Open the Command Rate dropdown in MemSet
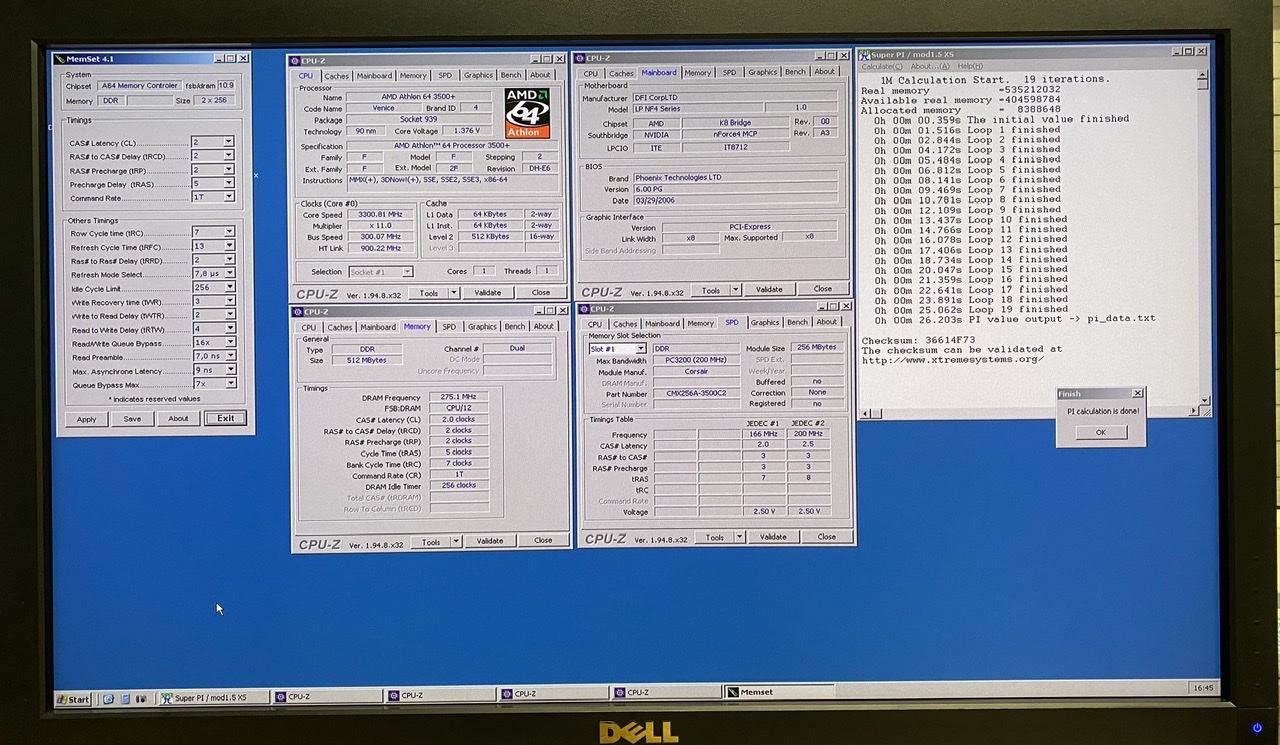The image size is (1280, 745). tap(228, 198)
